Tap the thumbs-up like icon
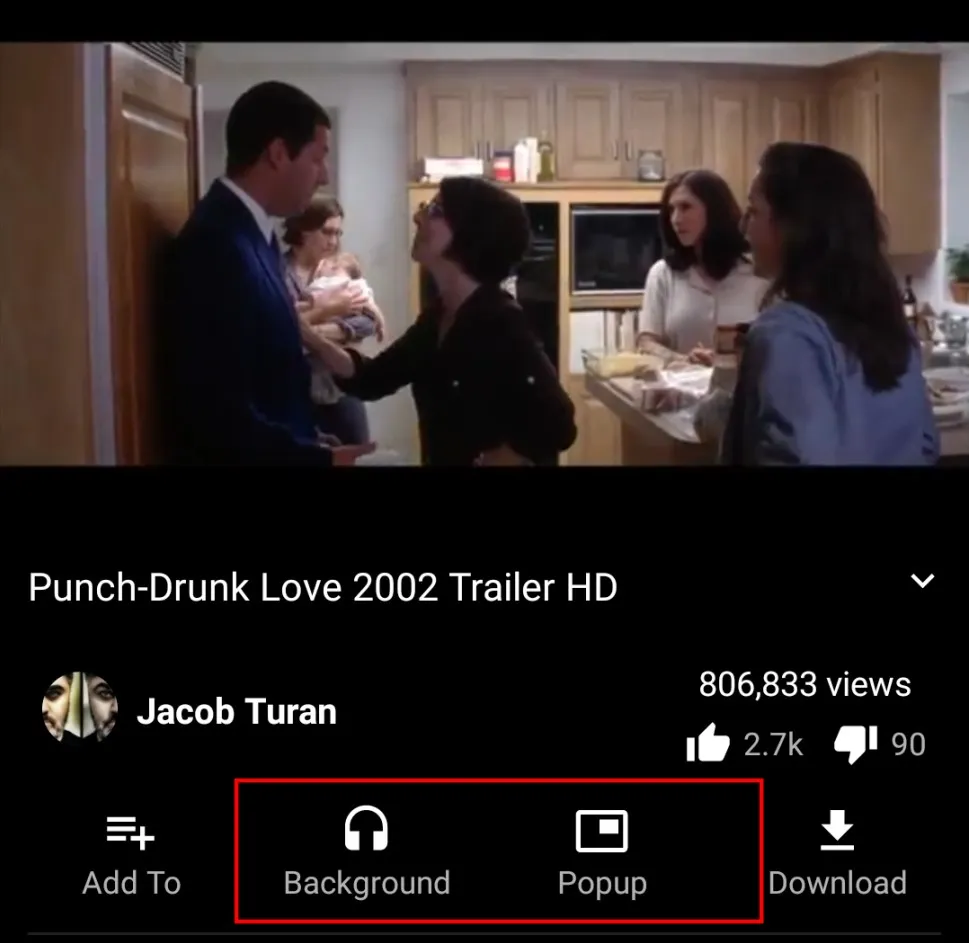 [x=708, y=743]
